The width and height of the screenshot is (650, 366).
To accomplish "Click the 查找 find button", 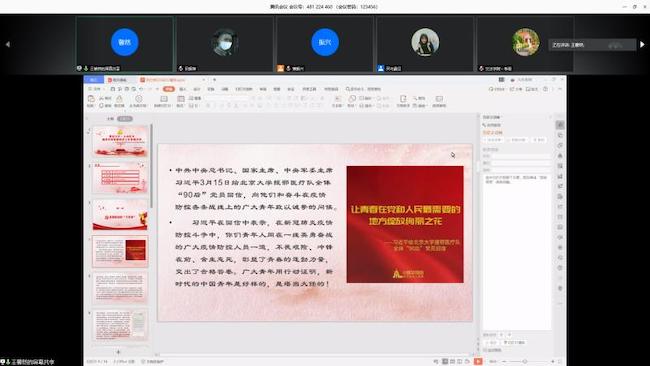I will coord(419,98).
